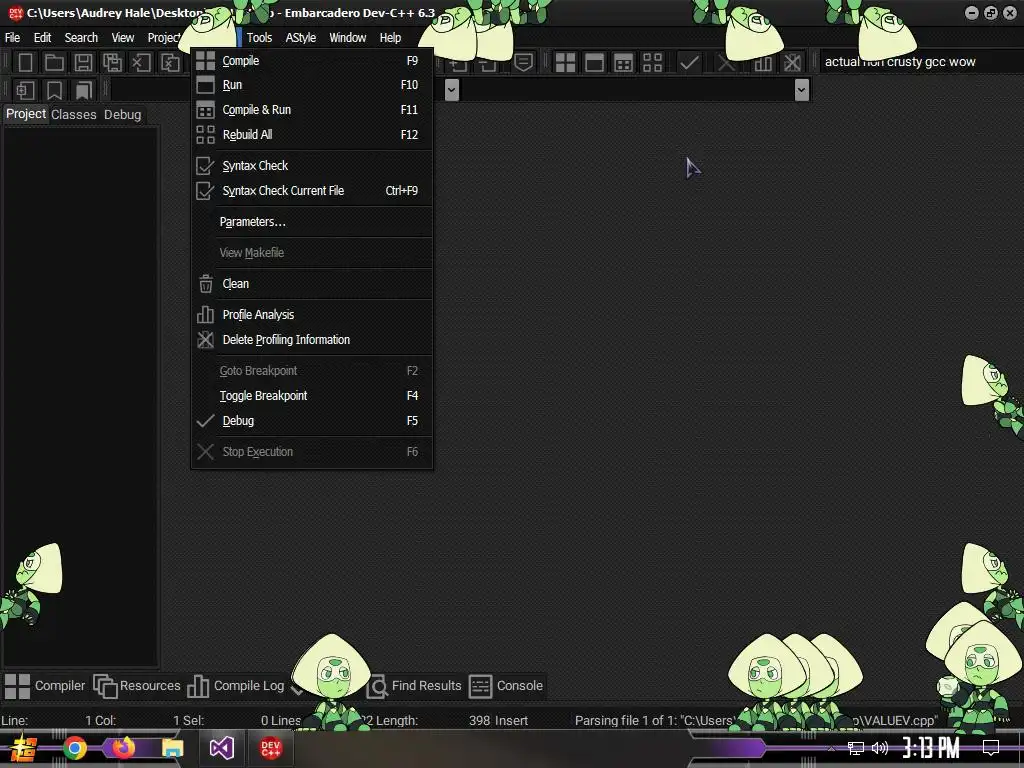
Task: Open Parameters... from the menu
Action: (312, 222)
